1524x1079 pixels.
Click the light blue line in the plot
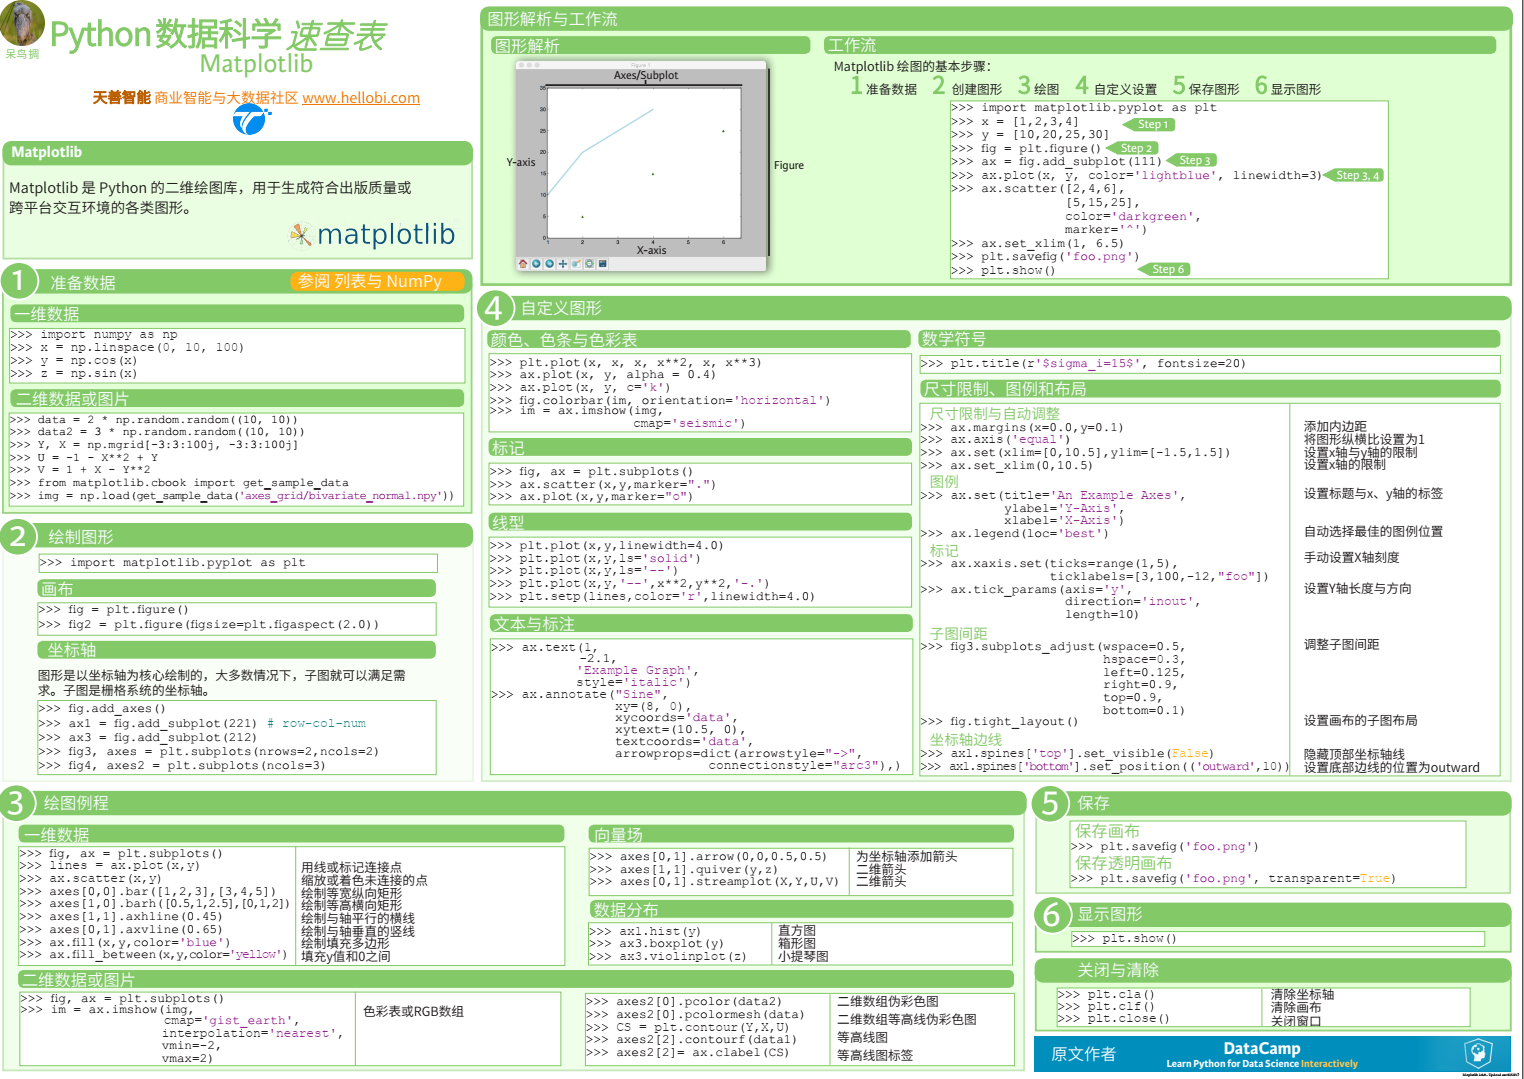[x=600, y=141]
